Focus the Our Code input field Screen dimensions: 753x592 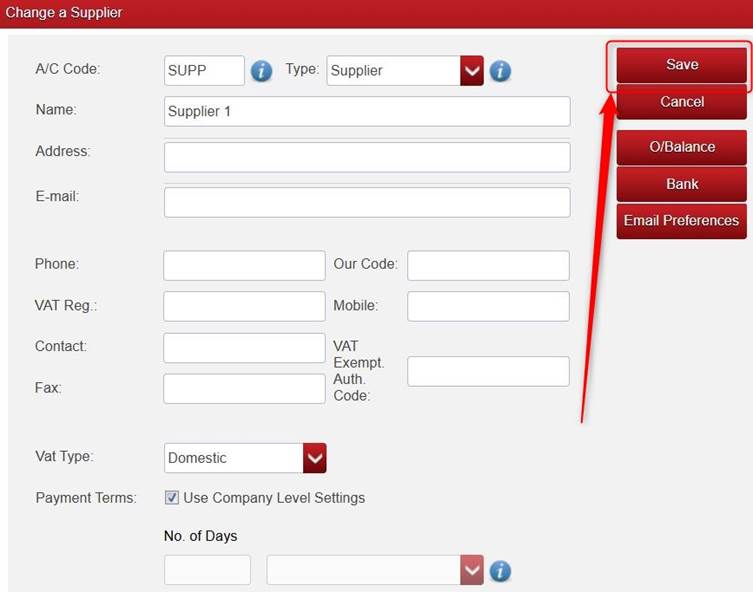488,266
